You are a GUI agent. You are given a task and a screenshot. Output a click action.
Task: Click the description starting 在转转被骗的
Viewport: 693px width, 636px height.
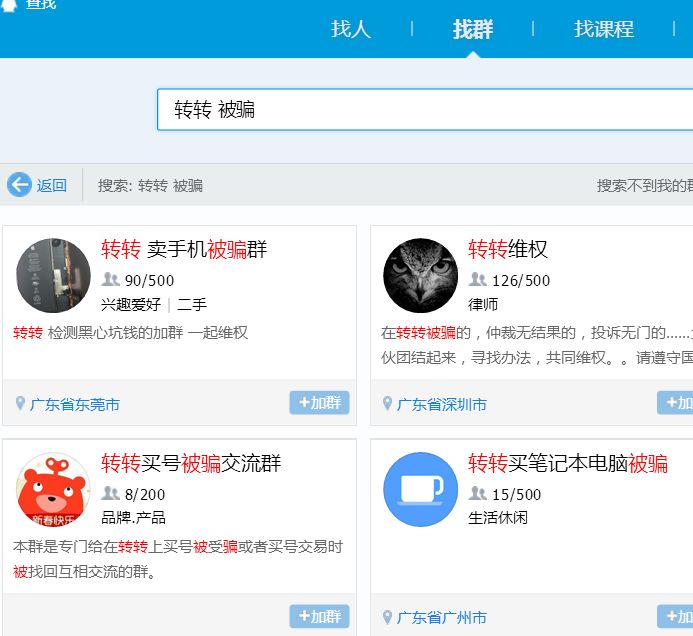[x=537, y=345]
